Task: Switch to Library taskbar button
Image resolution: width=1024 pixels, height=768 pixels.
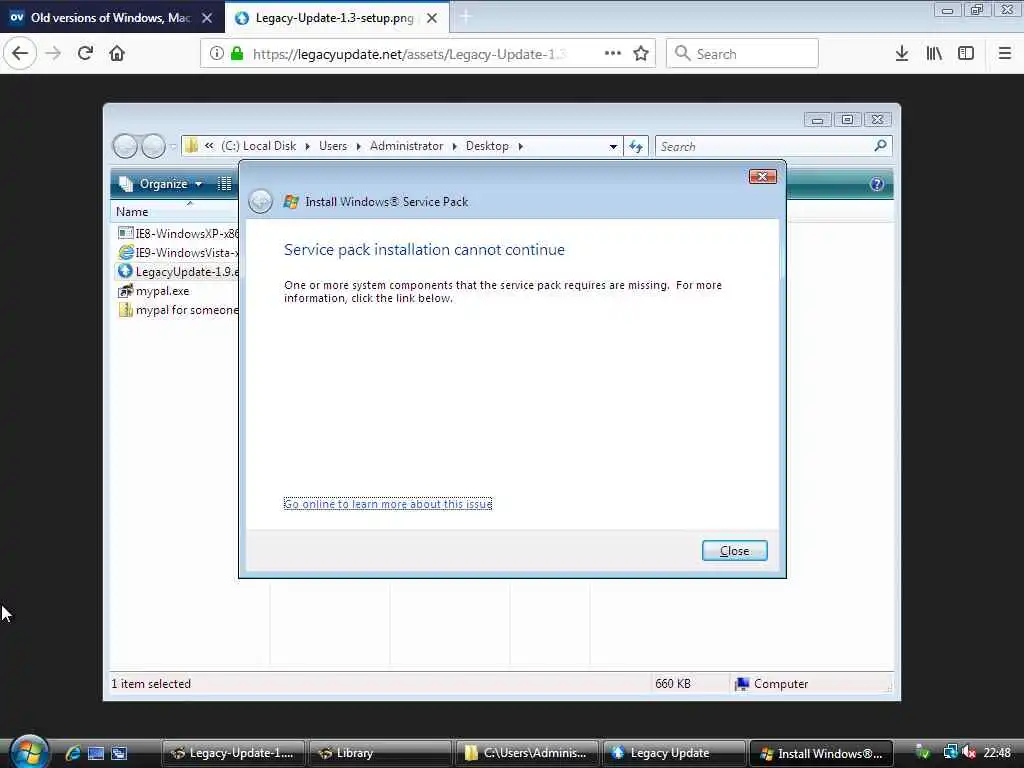Action: click(379, 753)
